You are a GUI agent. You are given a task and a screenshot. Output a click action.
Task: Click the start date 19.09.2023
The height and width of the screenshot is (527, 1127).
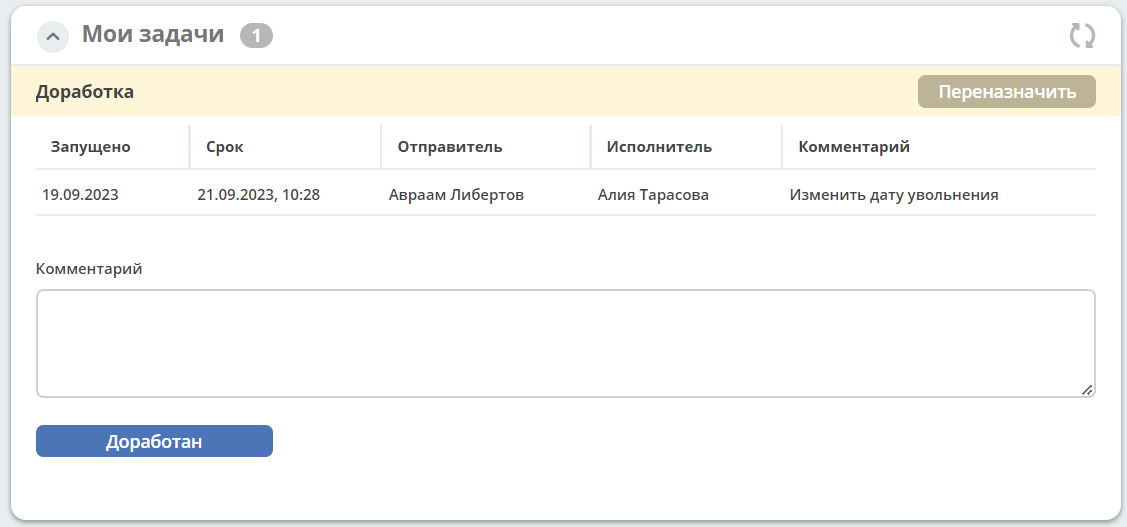(80, 195)
